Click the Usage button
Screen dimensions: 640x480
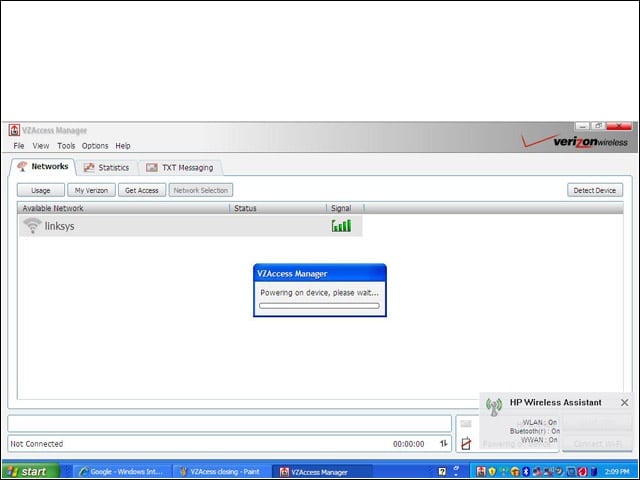[41, 190]
